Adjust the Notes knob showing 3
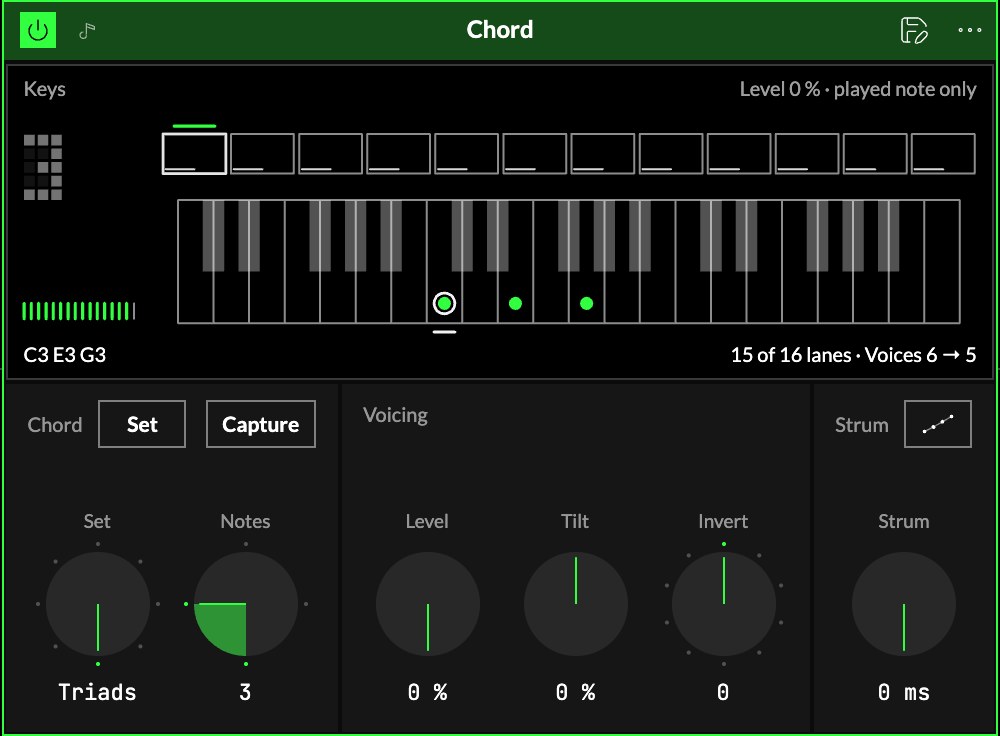 (246, 604)
